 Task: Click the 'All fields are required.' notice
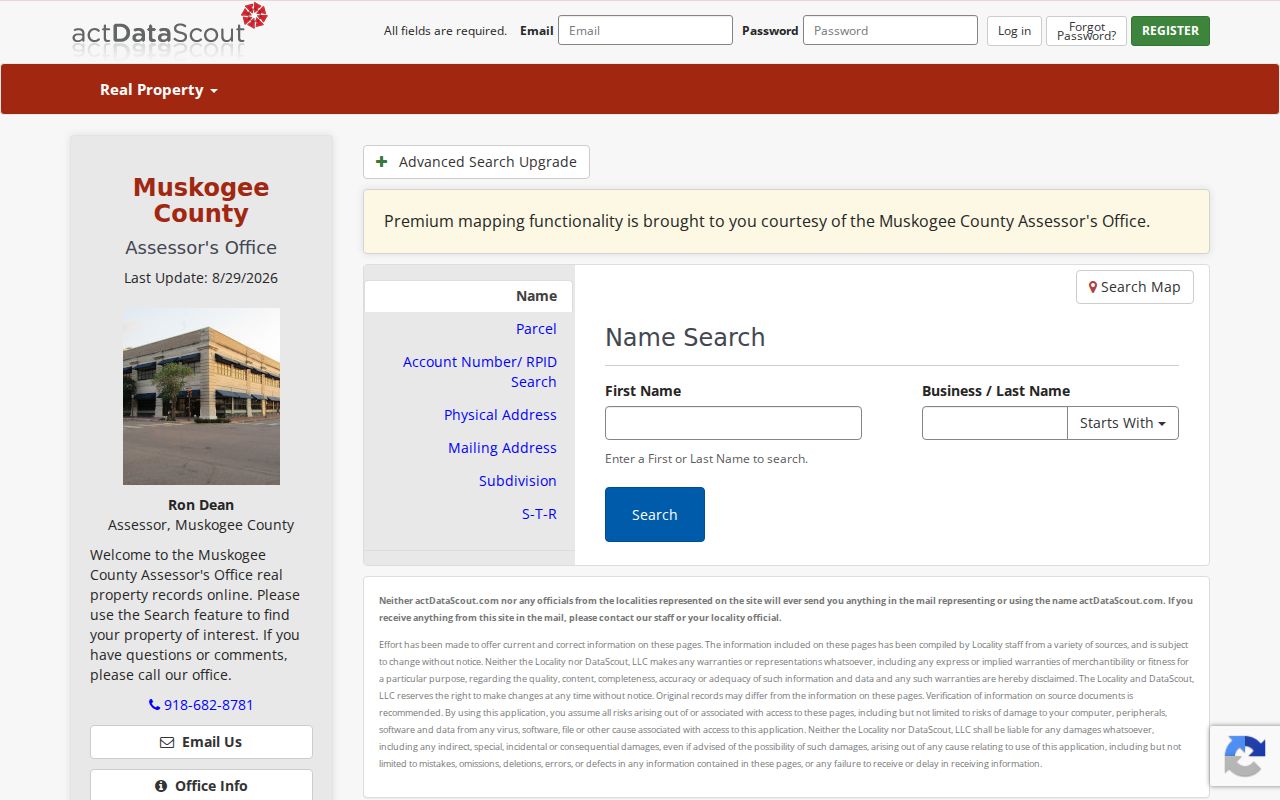[x=445, y=31]
